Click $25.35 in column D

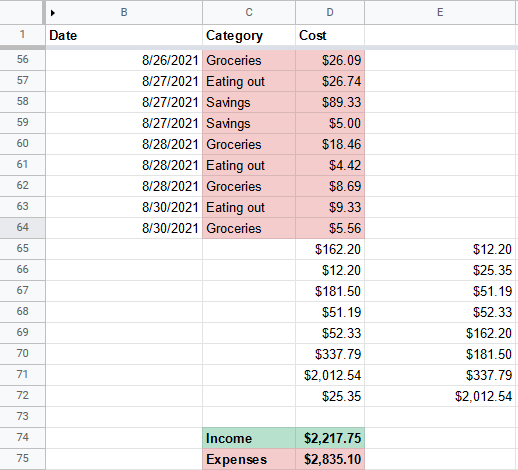point(330,396)
